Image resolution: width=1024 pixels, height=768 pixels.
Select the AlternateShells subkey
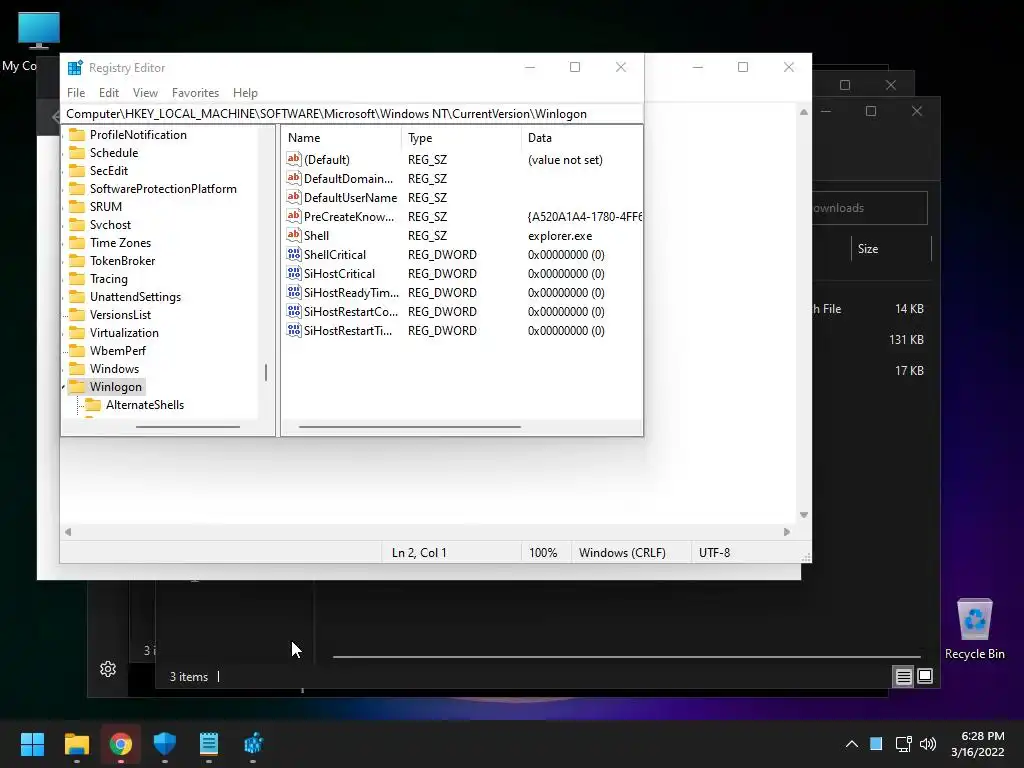point(145,405)
